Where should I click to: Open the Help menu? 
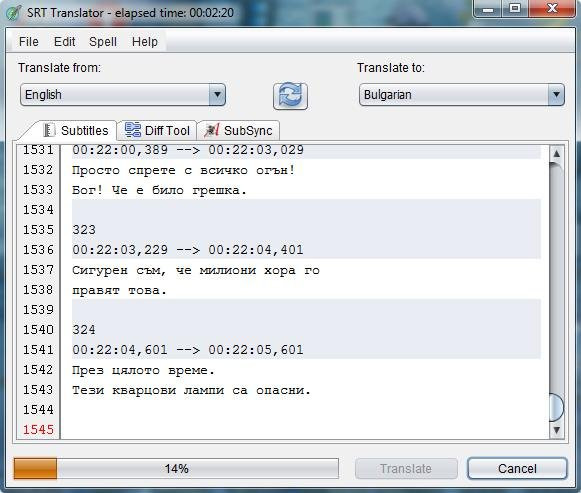(x=145, y=41)
